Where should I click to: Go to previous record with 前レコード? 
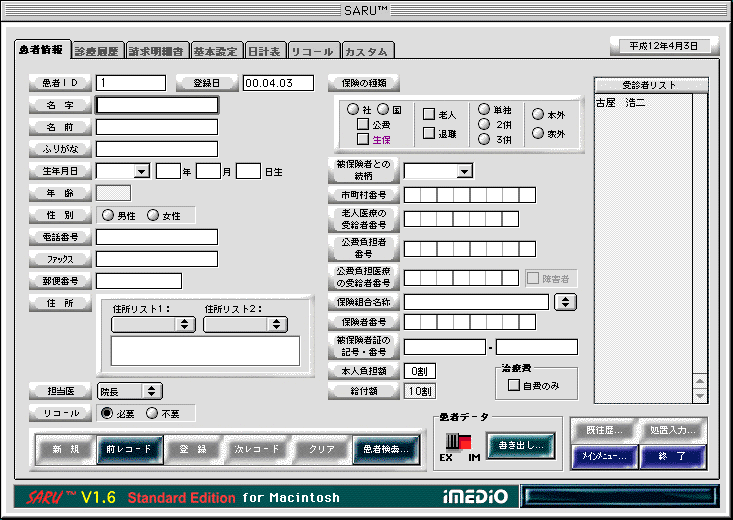click(x=129, y=449)
